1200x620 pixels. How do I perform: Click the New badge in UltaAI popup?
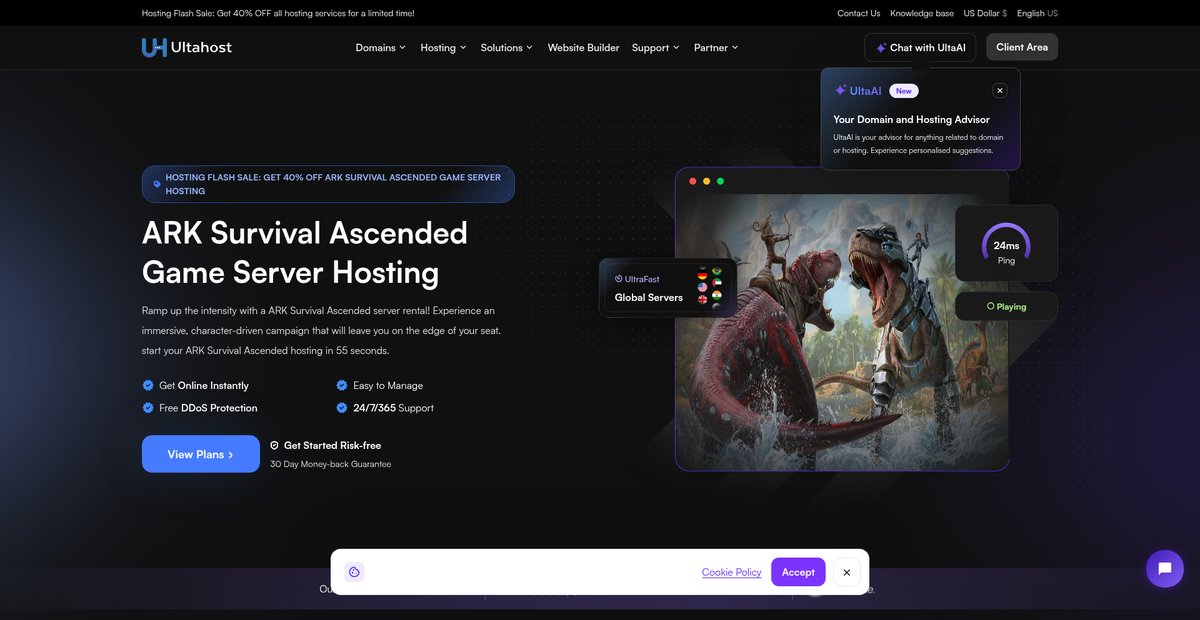click(904, 91)
